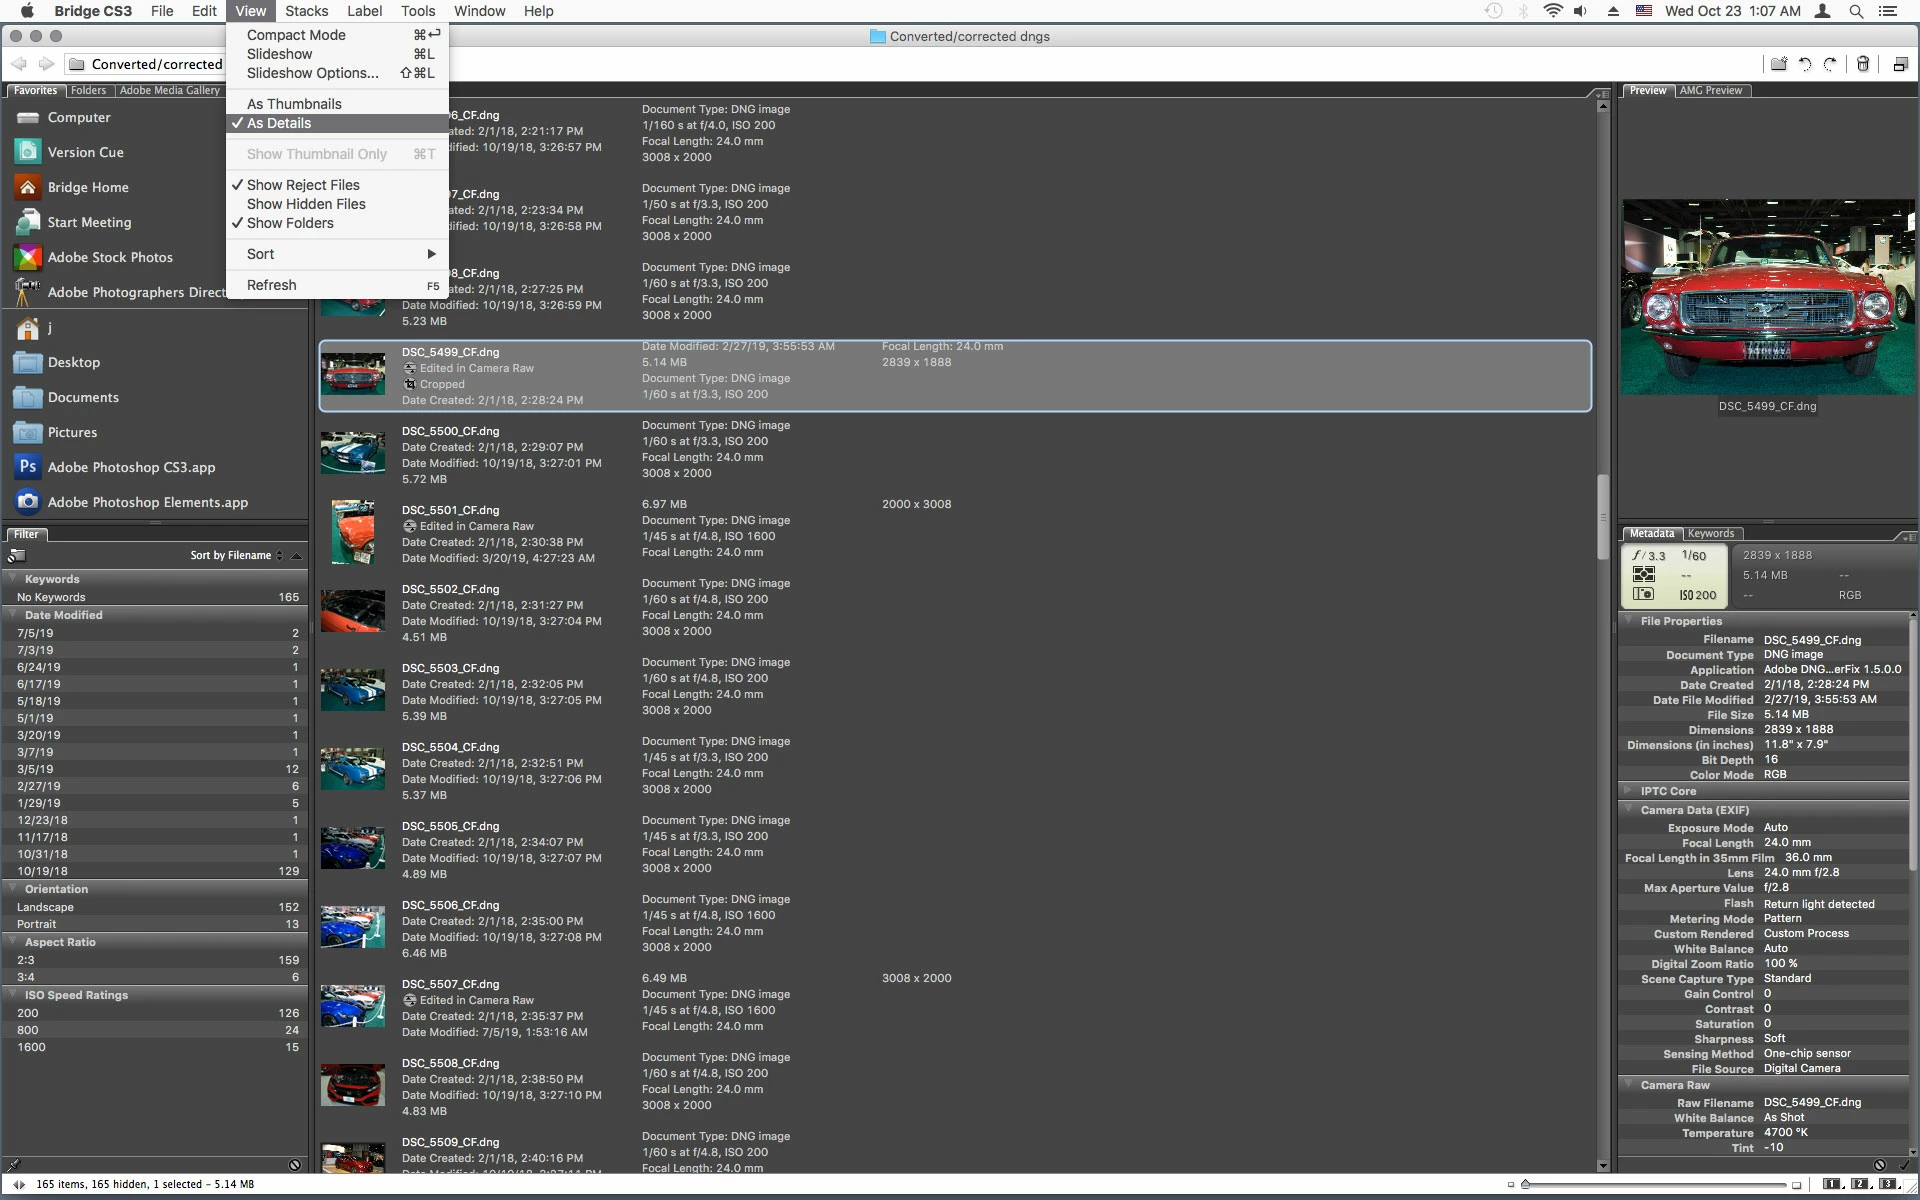Collapse the Date Modified filter group

[x=13, y=615]
